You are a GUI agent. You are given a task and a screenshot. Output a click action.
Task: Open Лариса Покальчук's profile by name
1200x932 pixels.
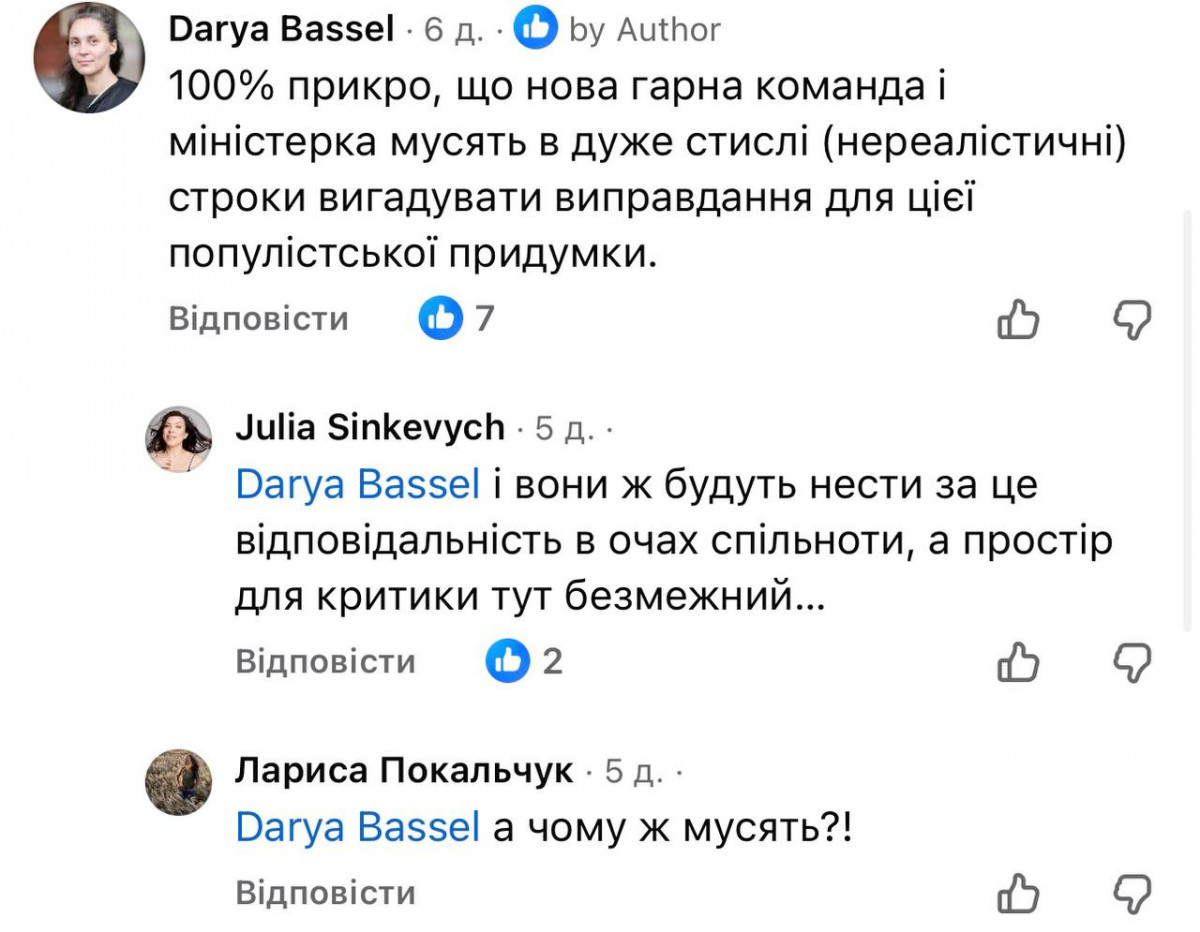[x=404, y=771]
